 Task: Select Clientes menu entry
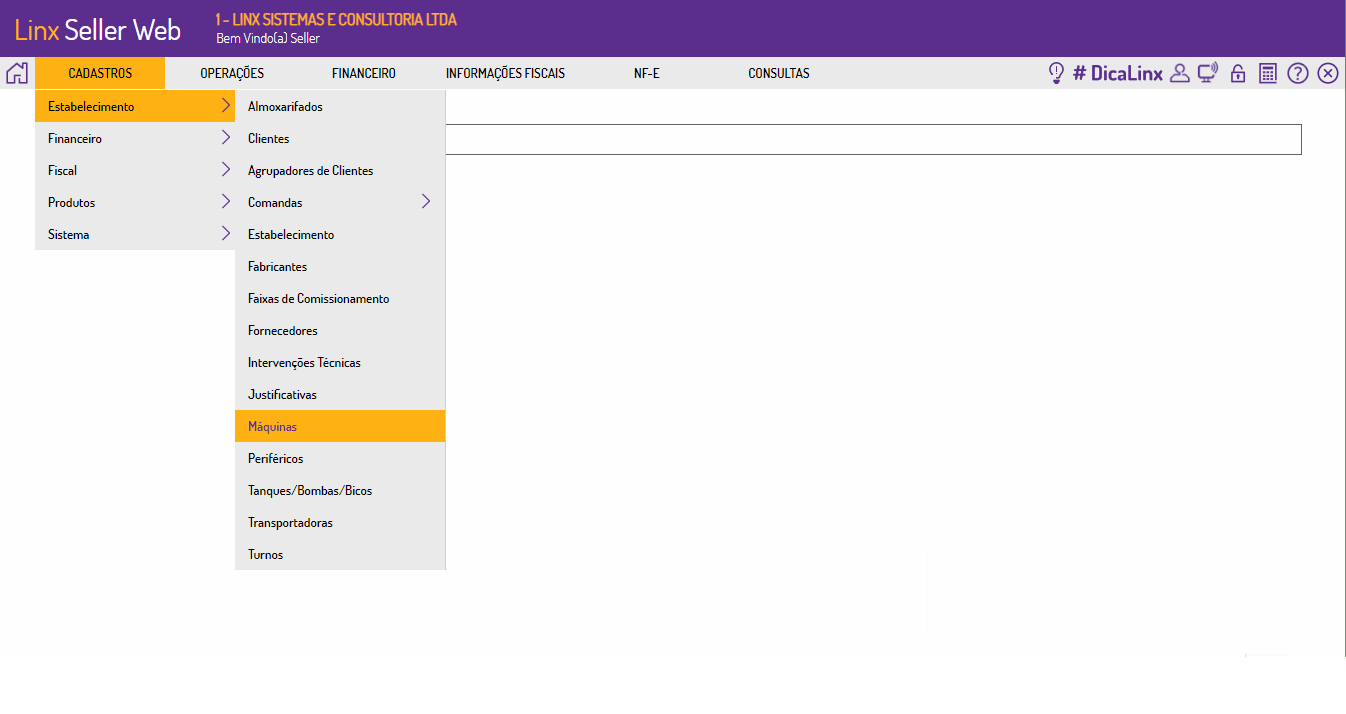[340, 138]
